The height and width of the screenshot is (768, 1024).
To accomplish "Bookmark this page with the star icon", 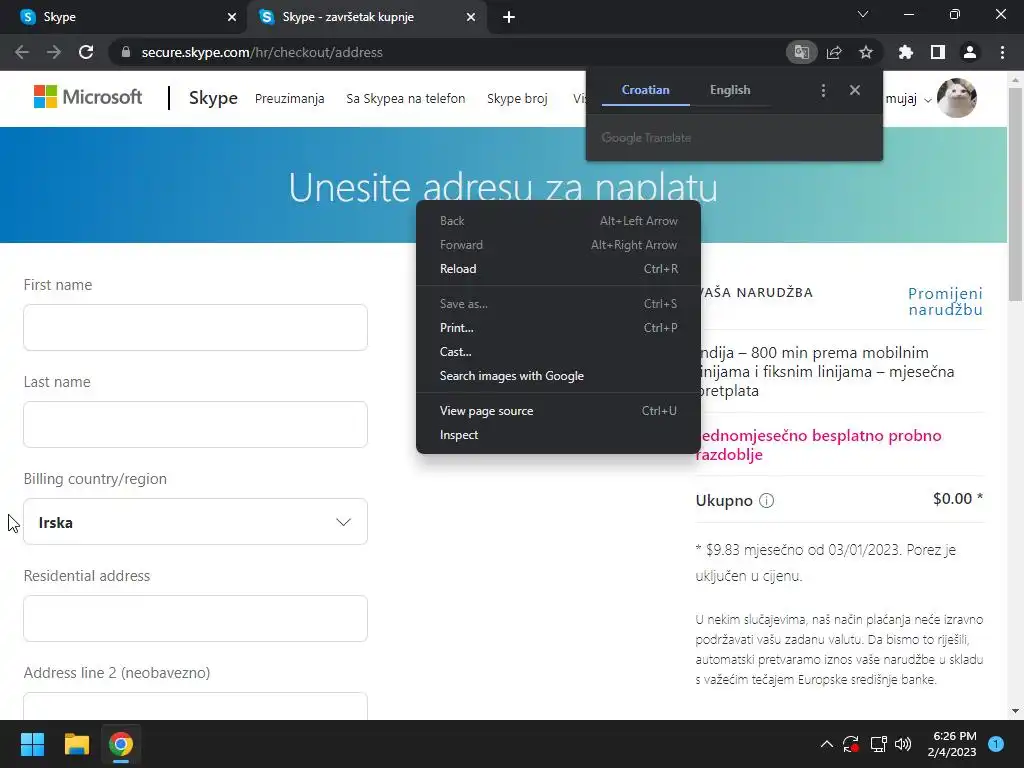I will (x=866, y=52).
